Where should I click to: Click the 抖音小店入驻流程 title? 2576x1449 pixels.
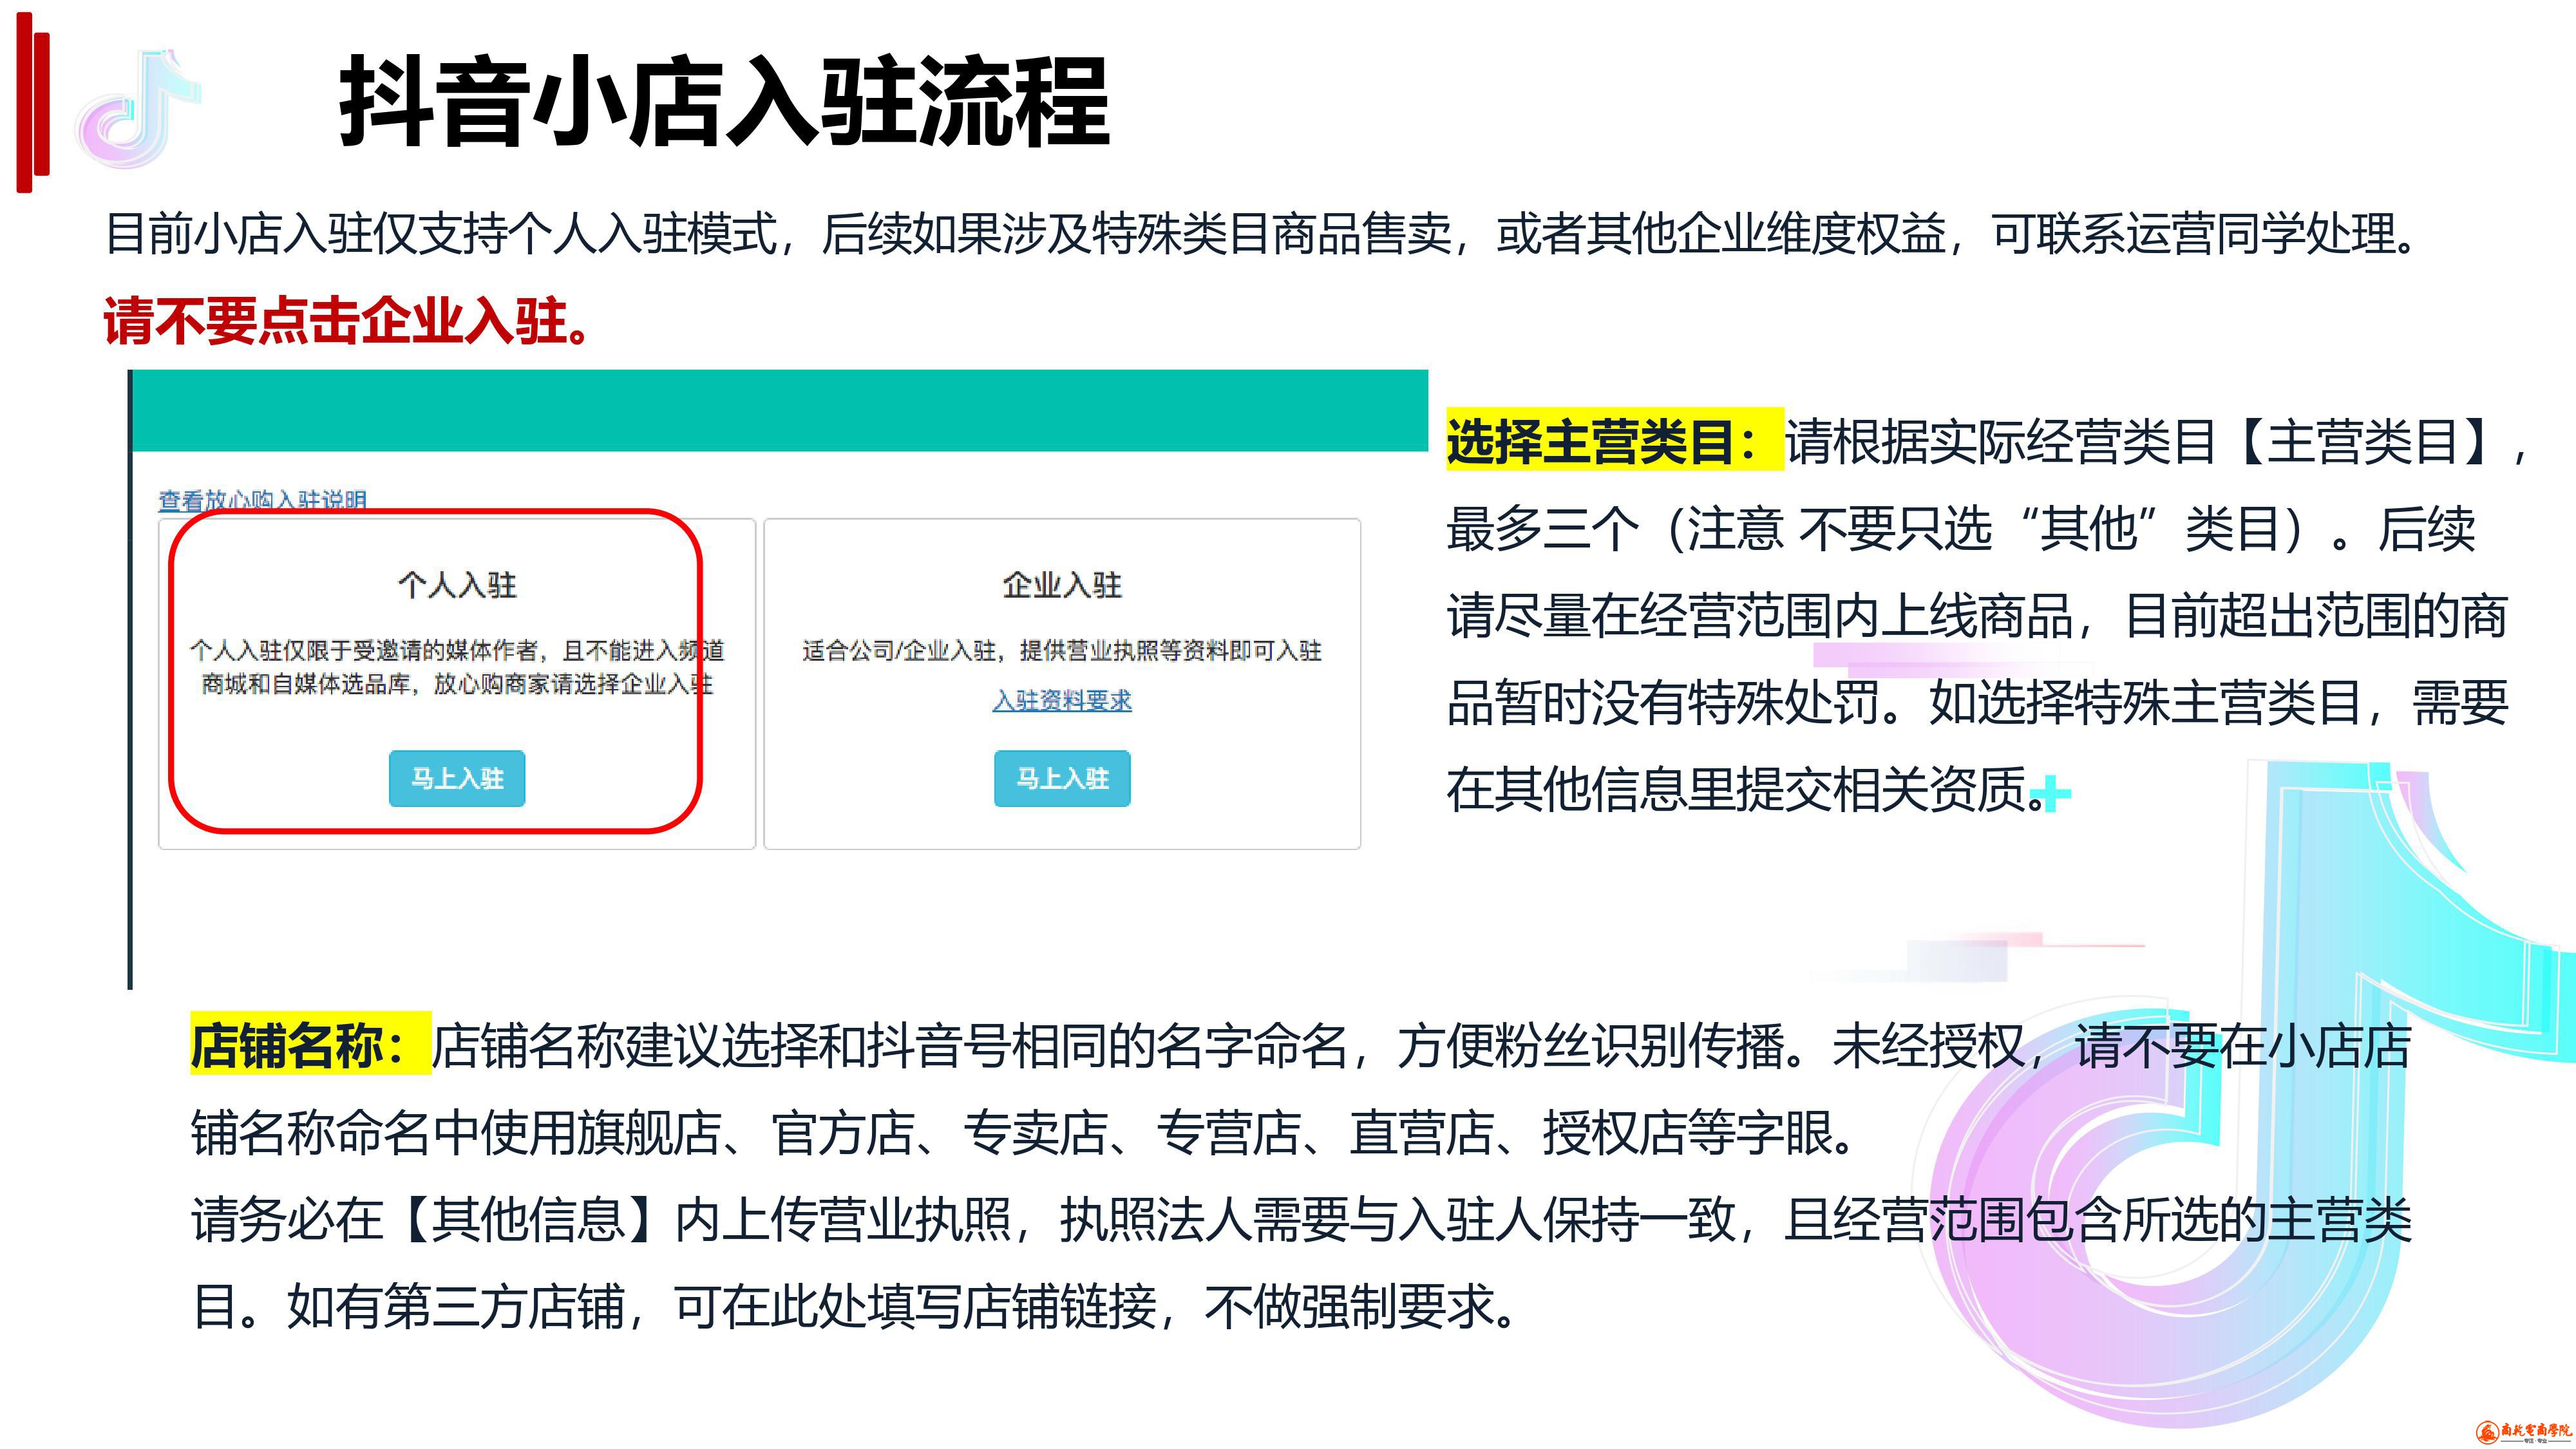click(x=725, y=102)
